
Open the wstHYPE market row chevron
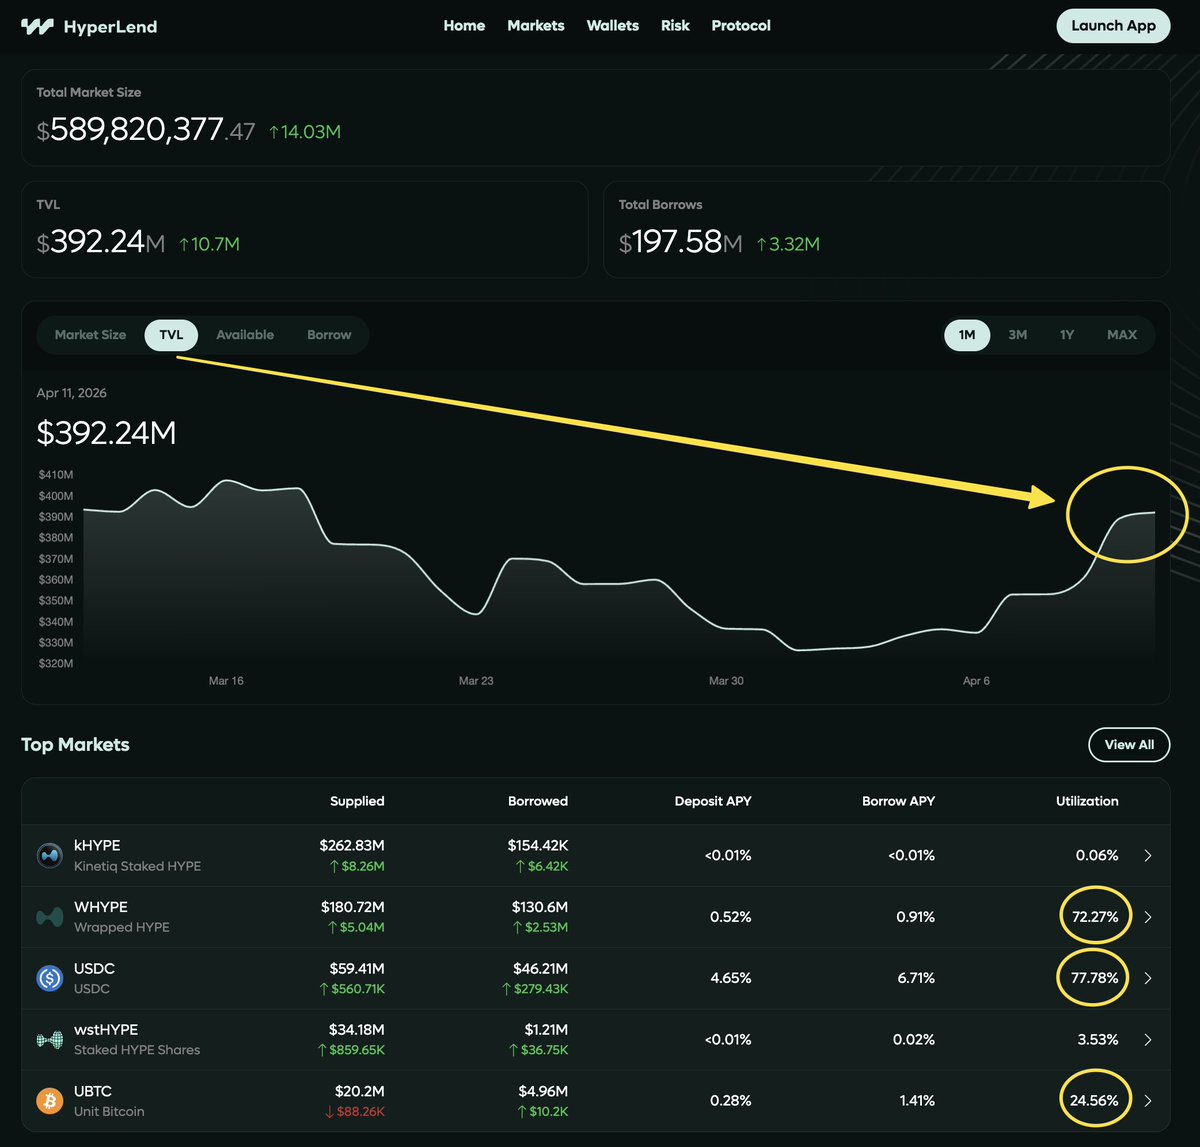pyautogui.click(x=1148, y=1040)
